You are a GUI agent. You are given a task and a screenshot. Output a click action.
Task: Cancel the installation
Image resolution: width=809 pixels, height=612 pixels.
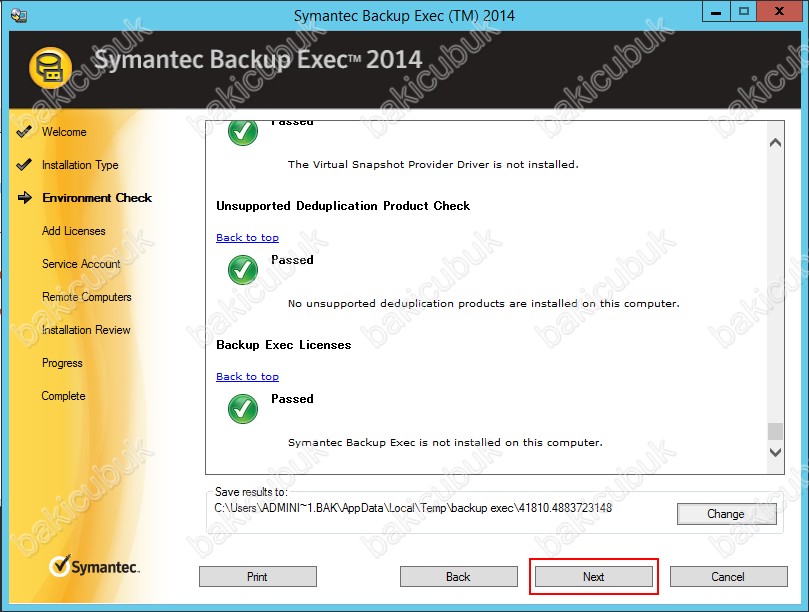pyautogui.click(x=729, y=576)
